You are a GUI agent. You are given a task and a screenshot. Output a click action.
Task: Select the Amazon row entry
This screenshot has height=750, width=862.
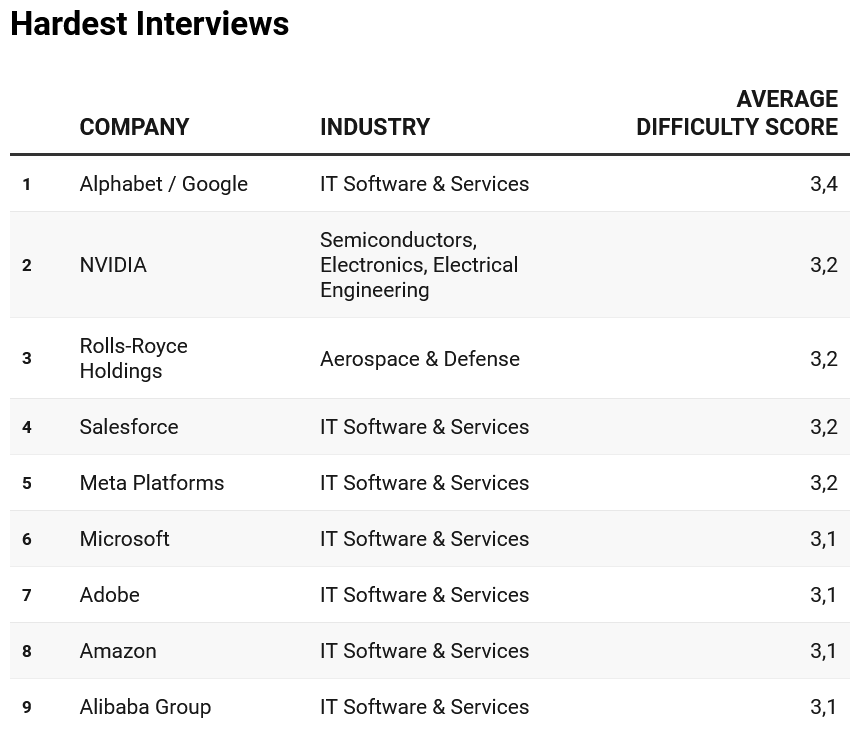click(118, 651)
